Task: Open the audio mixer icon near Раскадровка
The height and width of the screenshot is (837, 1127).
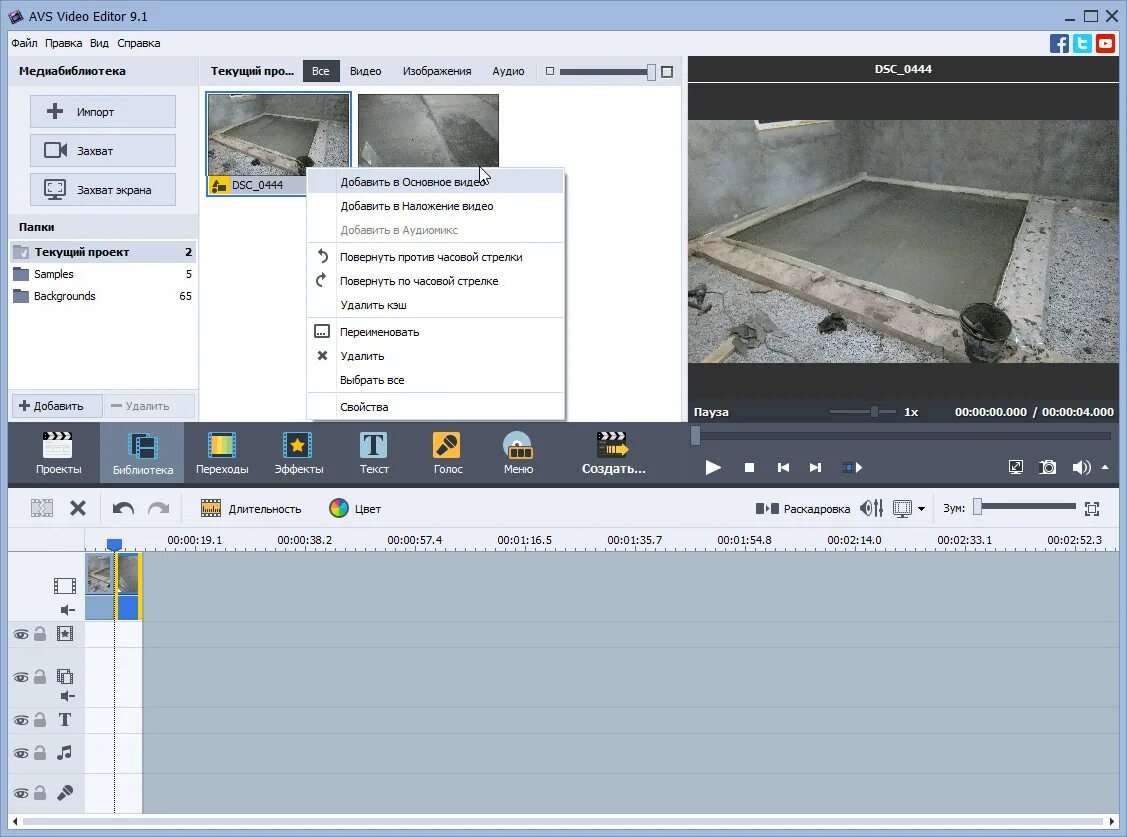Action: [872, 509]
